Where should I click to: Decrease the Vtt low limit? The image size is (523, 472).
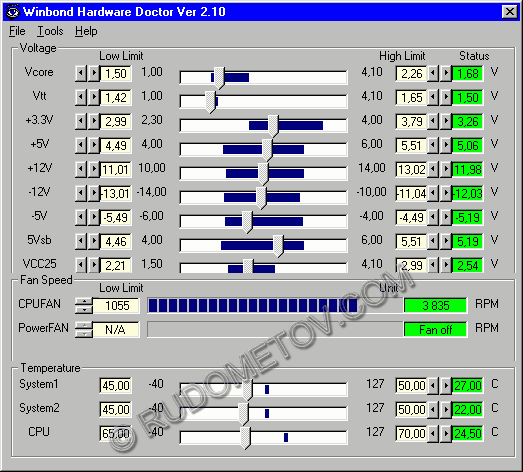[81, 97]
